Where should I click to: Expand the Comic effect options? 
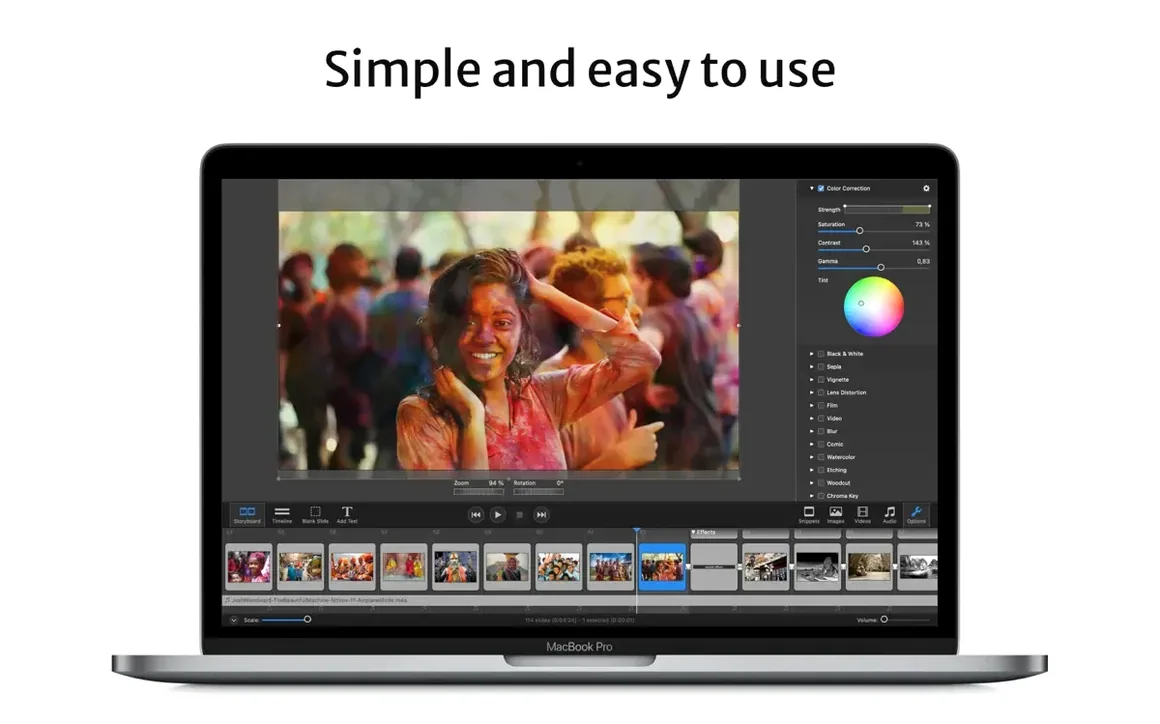coord(812,444)
